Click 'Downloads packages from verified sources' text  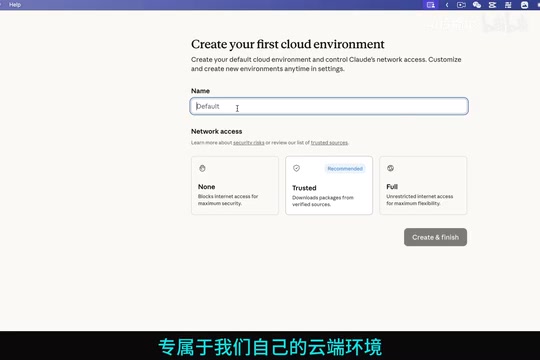[x=323, y=201]
